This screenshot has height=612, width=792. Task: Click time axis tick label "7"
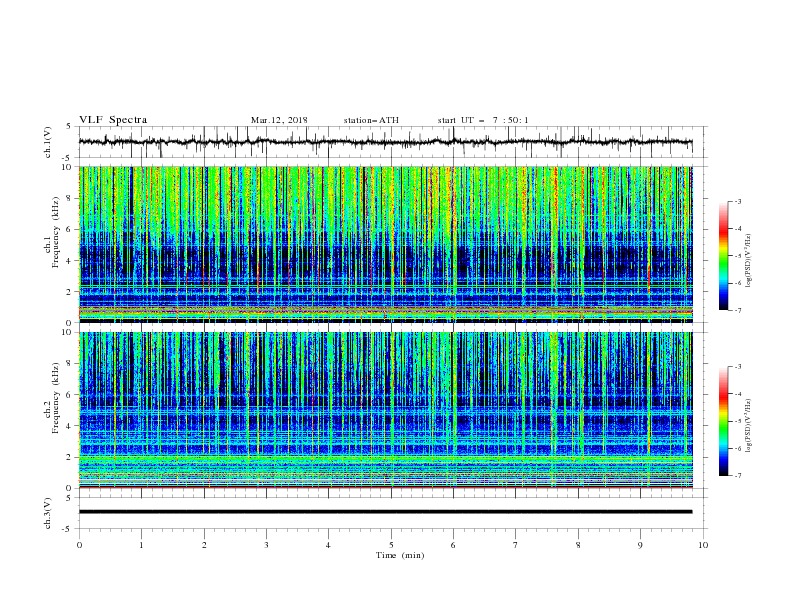click(516, 545)
